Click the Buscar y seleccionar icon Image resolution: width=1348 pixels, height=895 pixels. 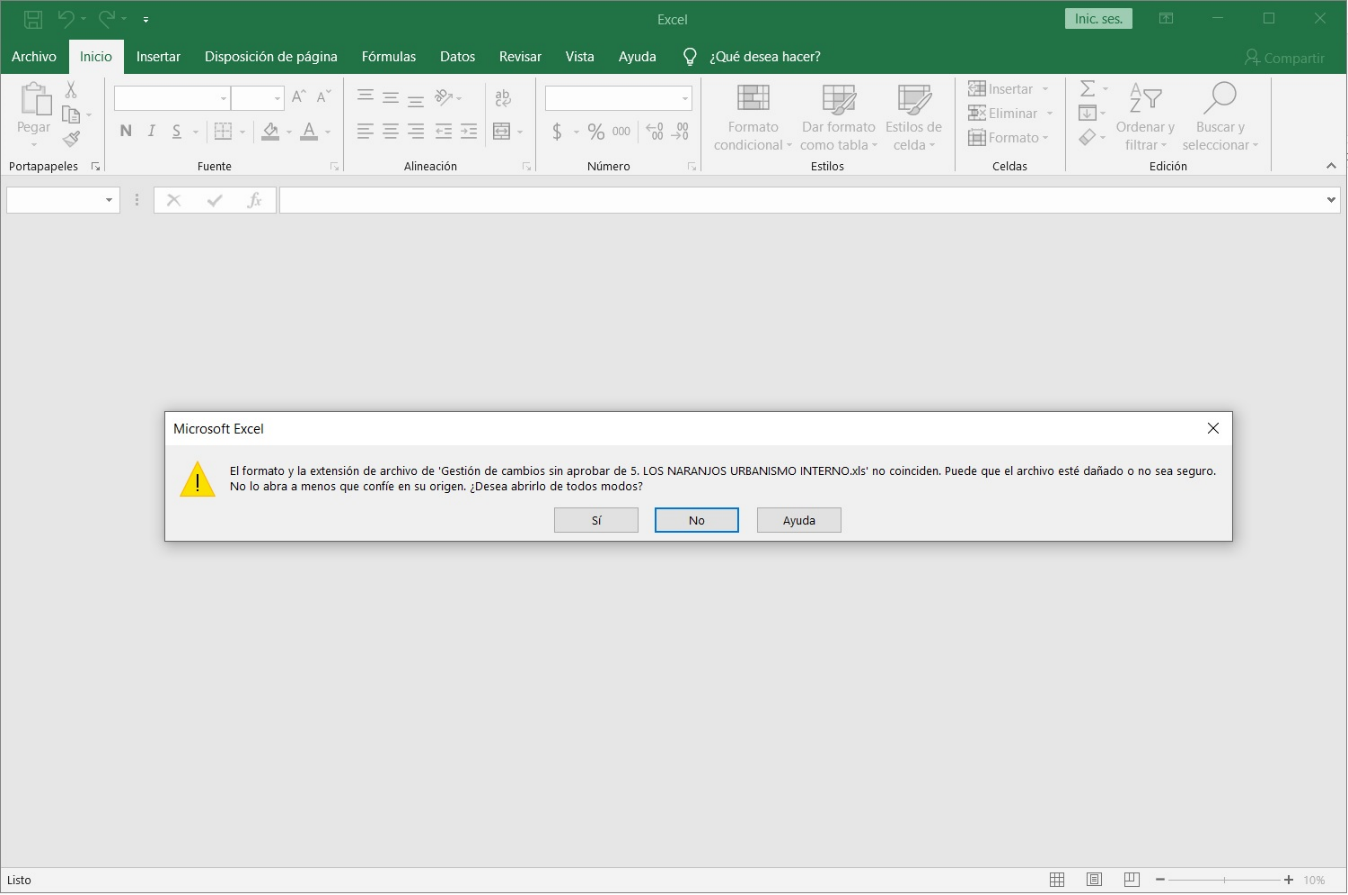point(1220,99)
